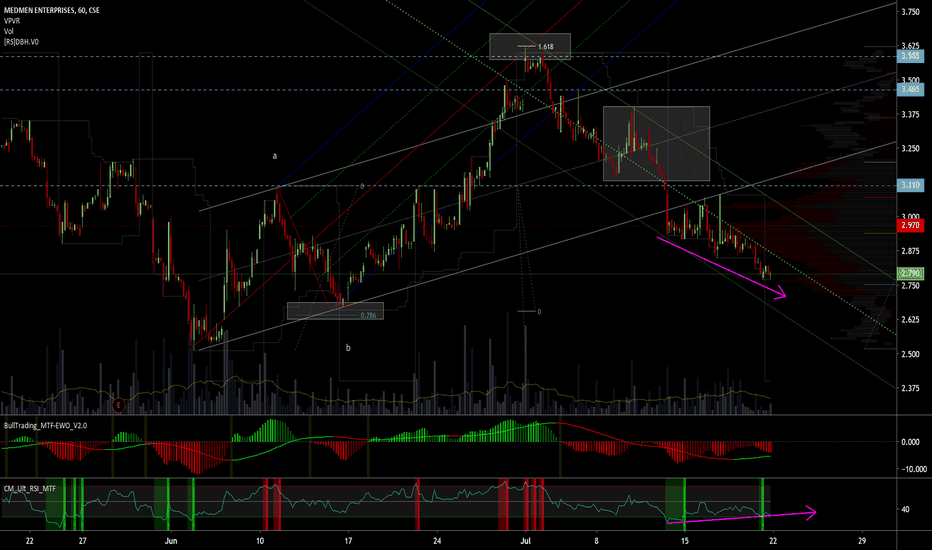Click the '15' date on time axis

click(685, 541)
